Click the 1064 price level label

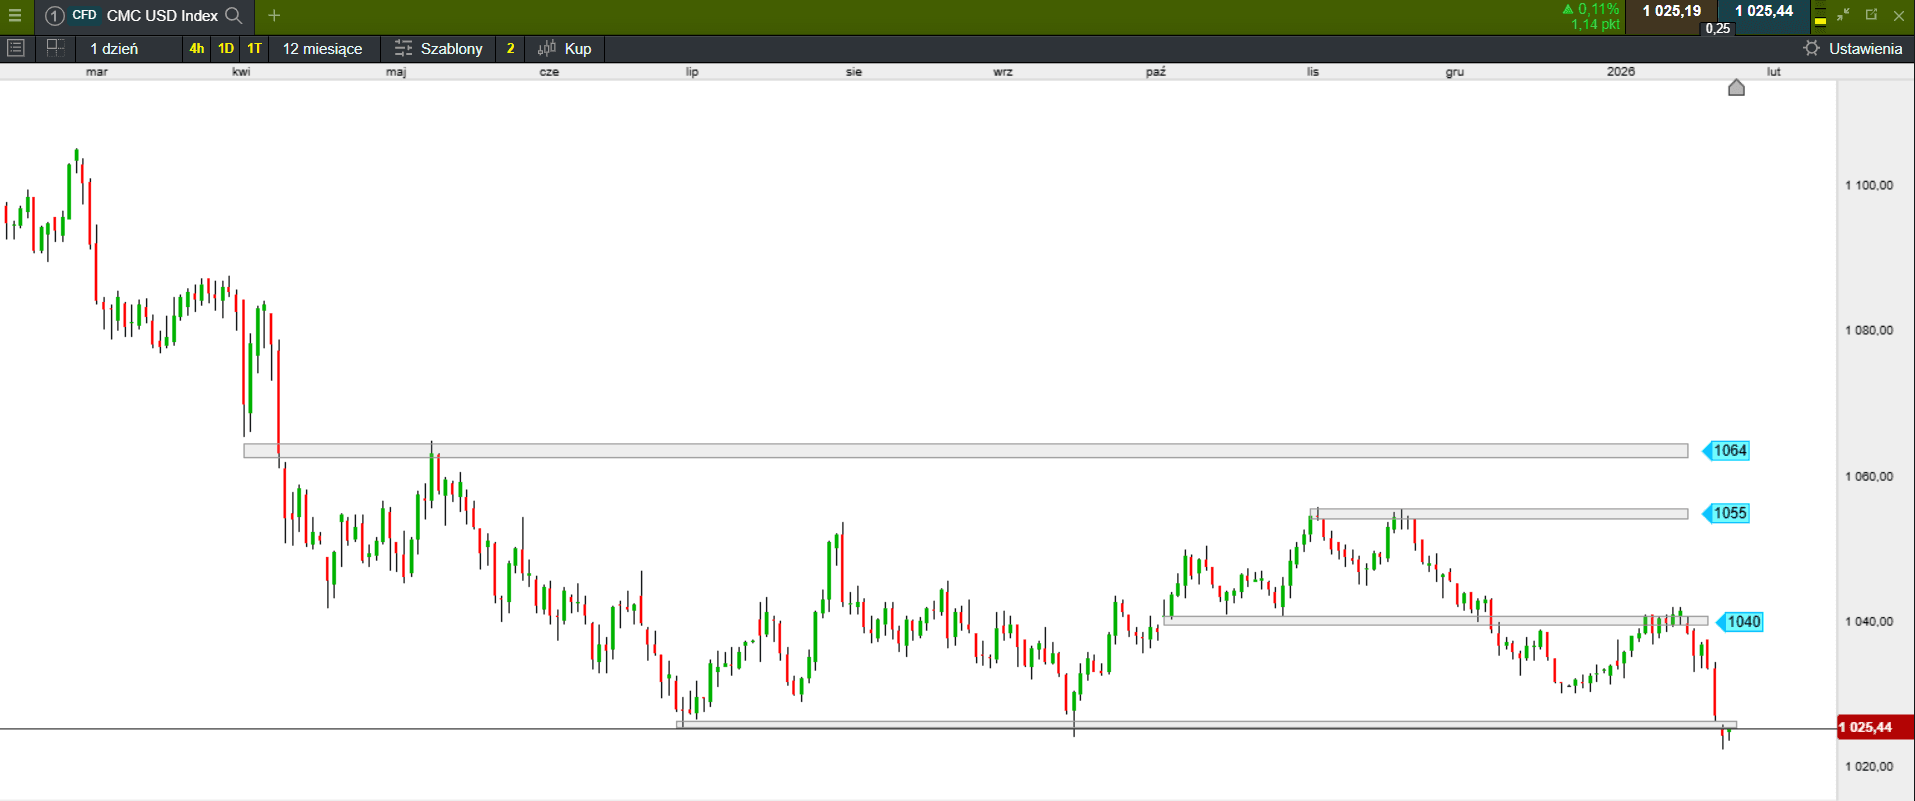point(1729,451)
